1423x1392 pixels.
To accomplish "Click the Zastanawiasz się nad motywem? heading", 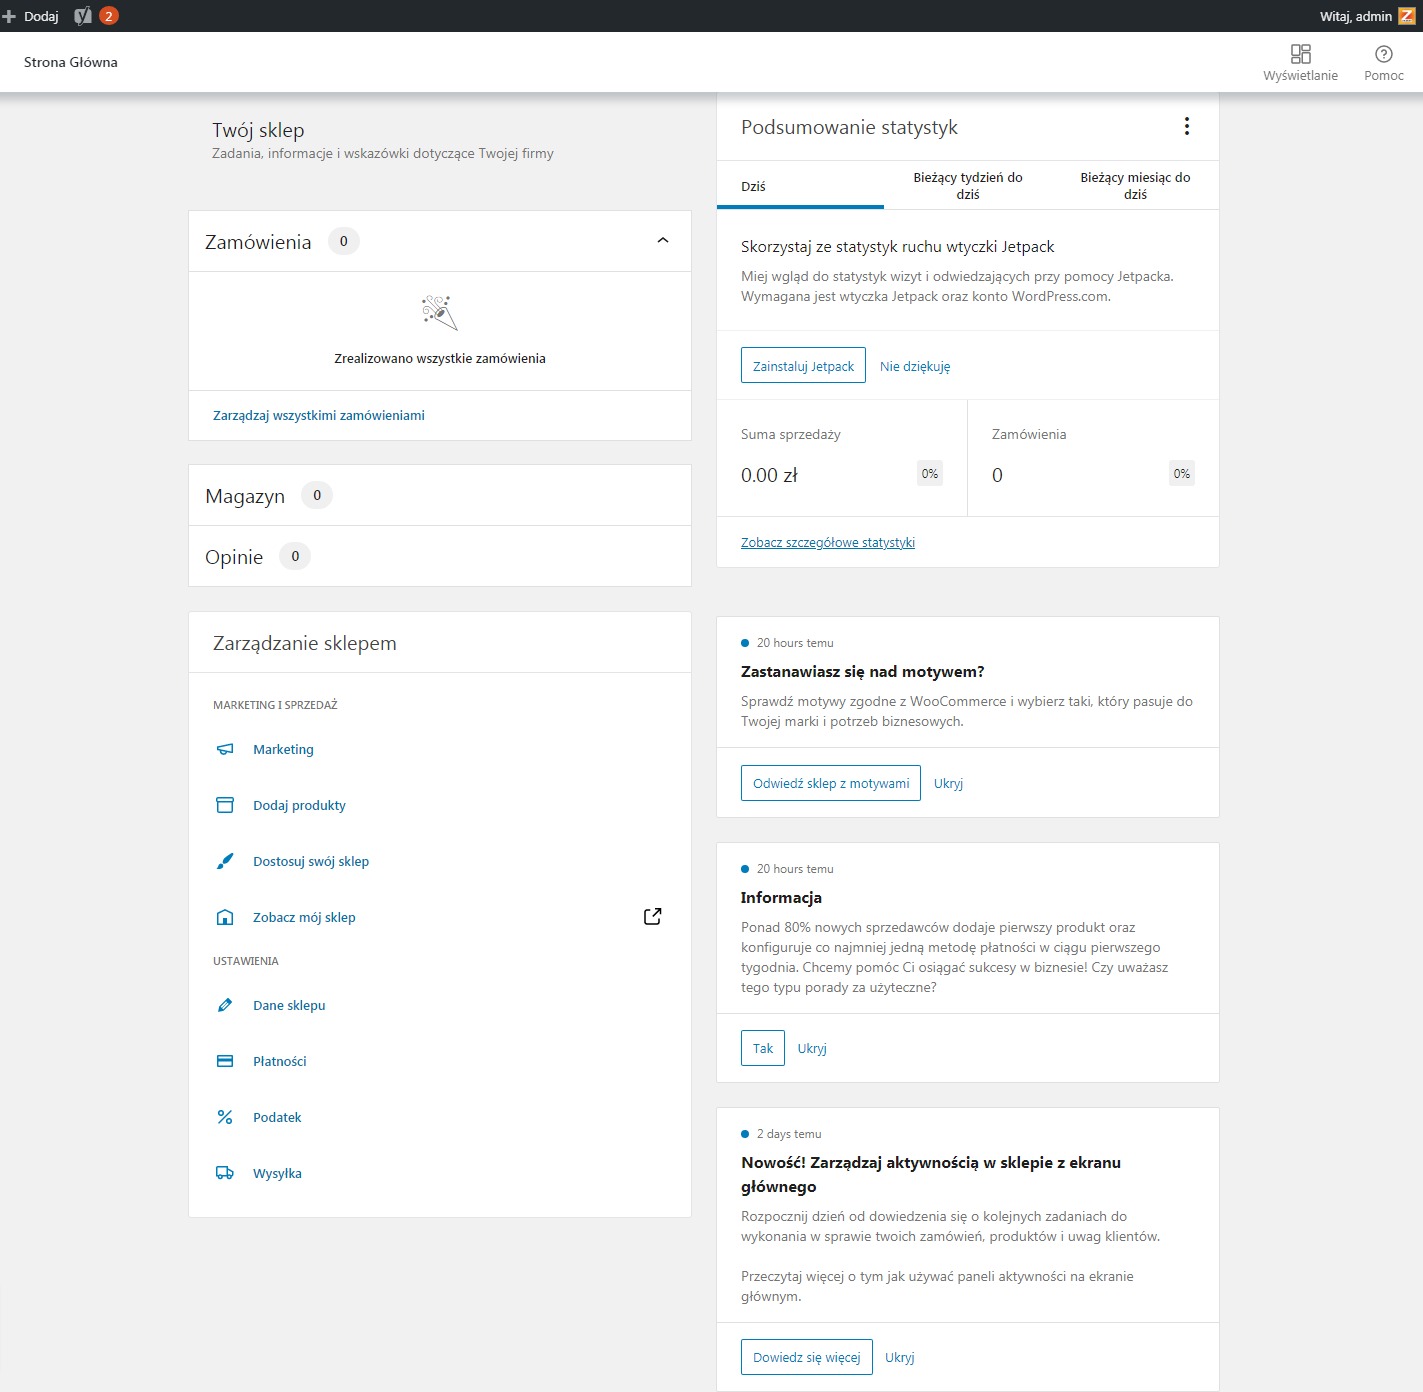I will click(863, 672).
